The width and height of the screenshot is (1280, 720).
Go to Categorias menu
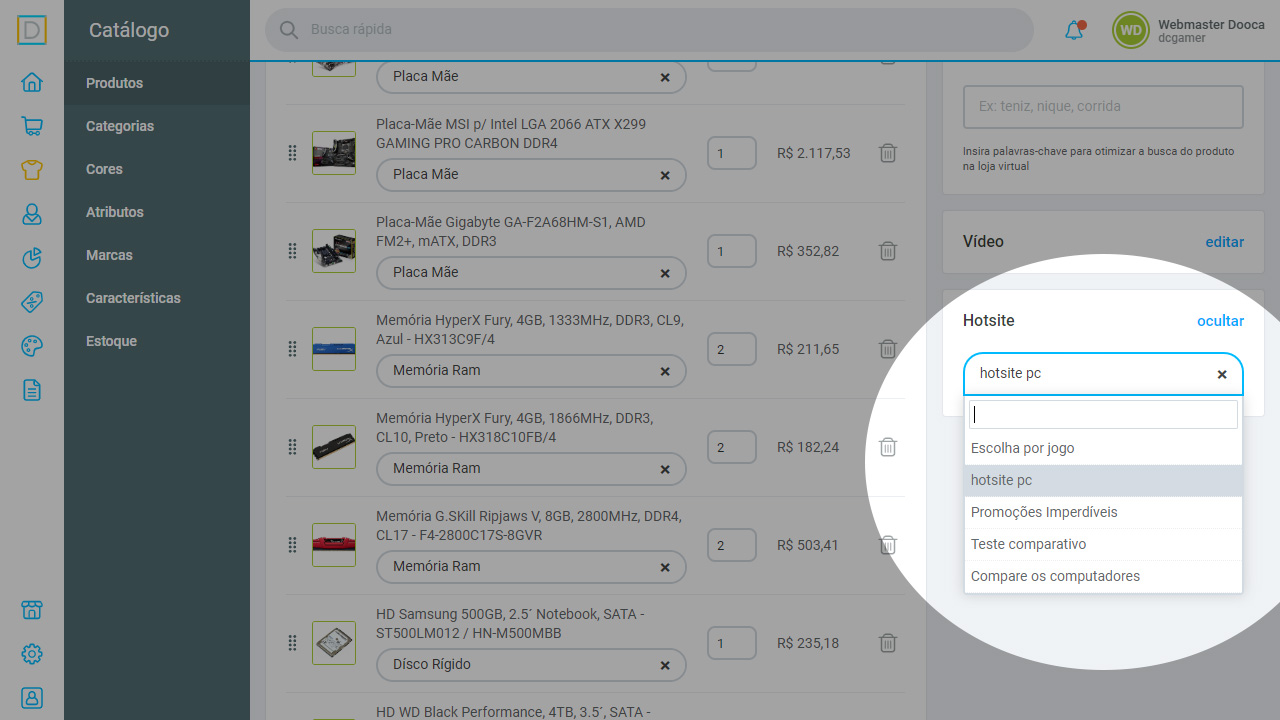(157, 126)
